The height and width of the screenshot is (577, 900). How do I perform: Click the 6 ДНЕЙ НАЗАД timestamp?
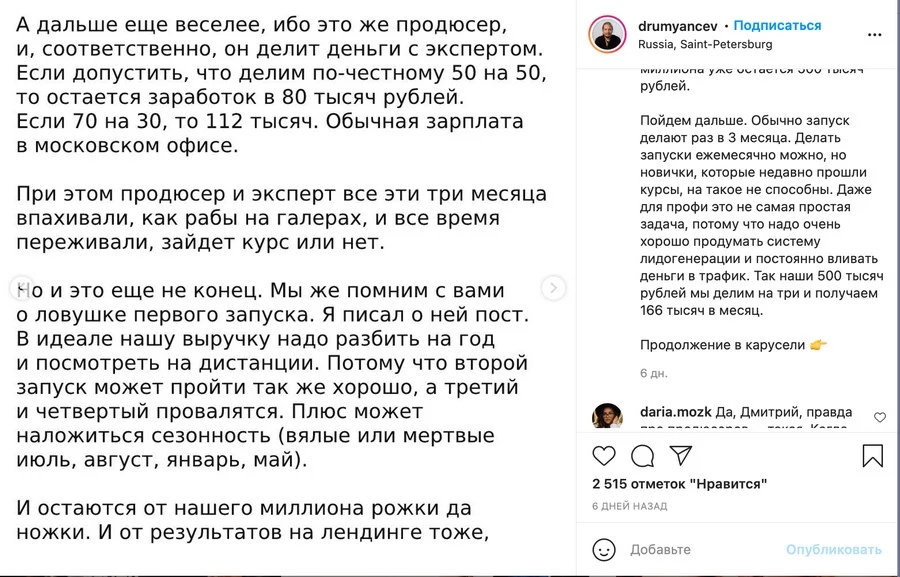pyautogui.click(x=630, y=506)
